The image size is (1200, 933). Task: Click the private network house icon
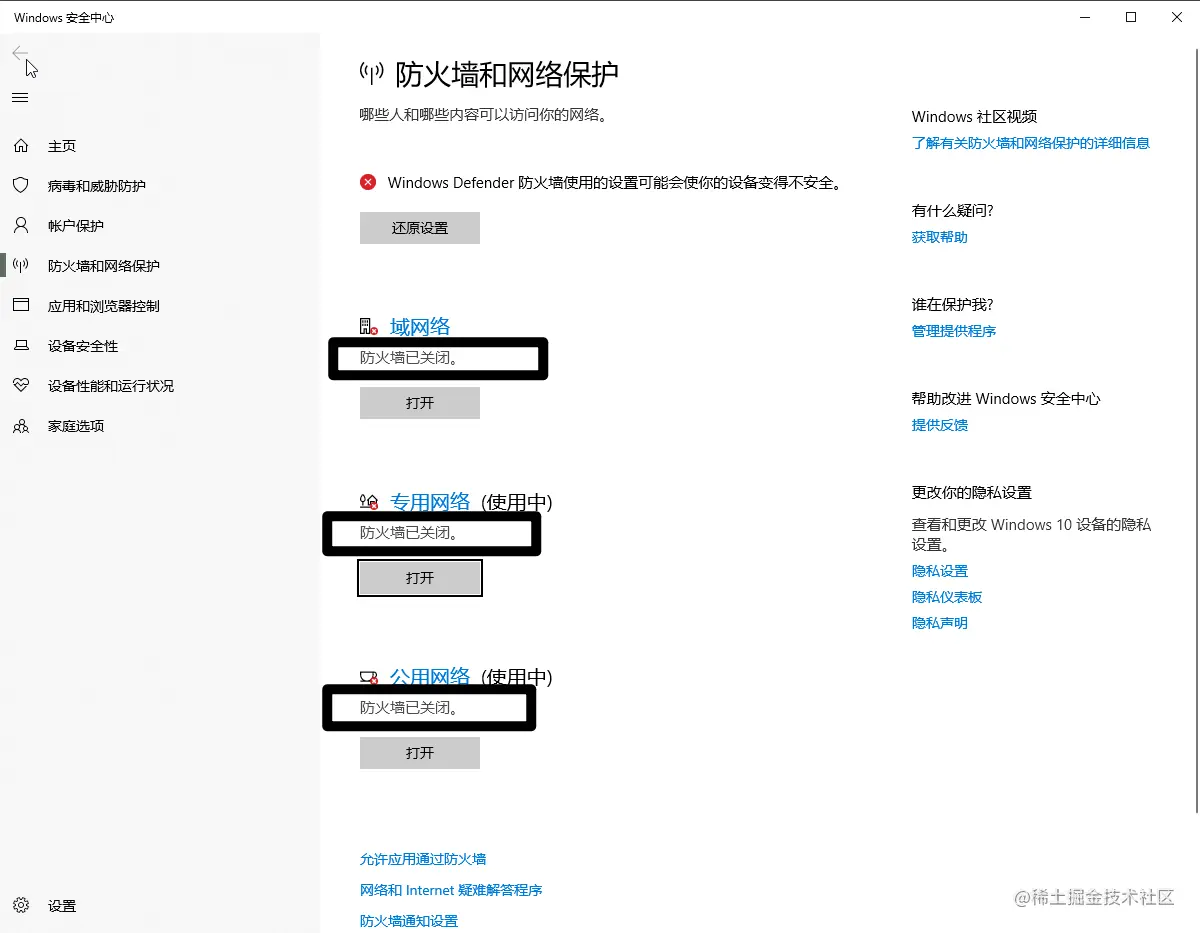coord(369,501)
